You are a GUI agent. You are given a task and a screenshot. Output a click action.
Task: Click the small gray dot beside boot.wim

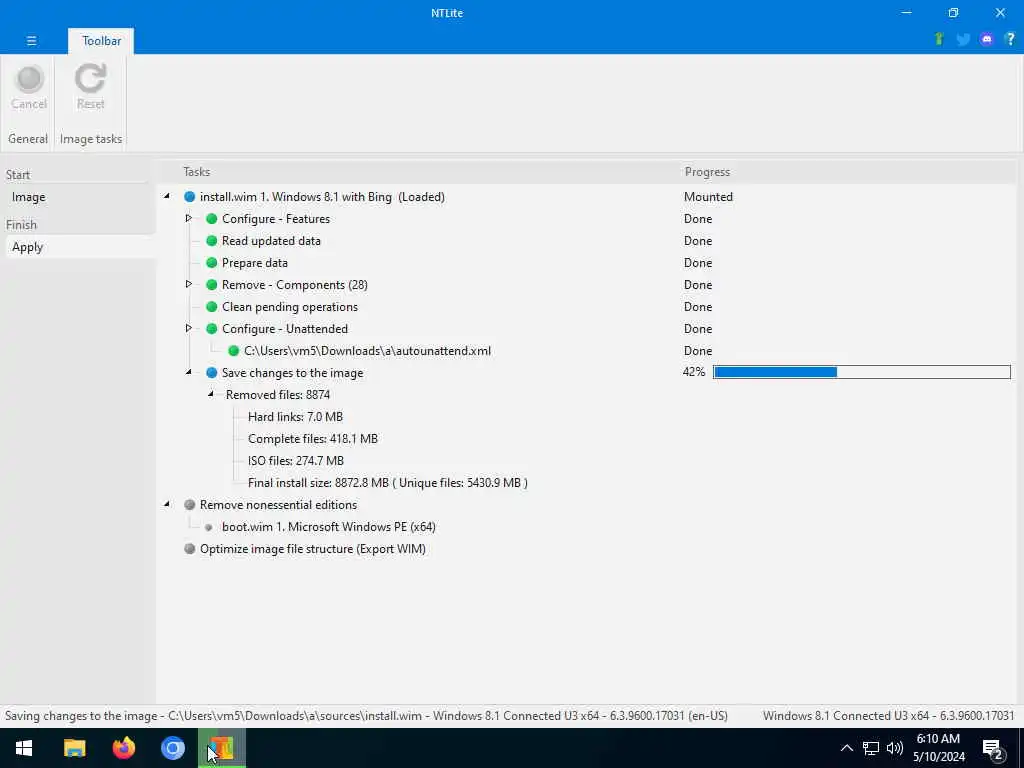[x=208, y=527]
